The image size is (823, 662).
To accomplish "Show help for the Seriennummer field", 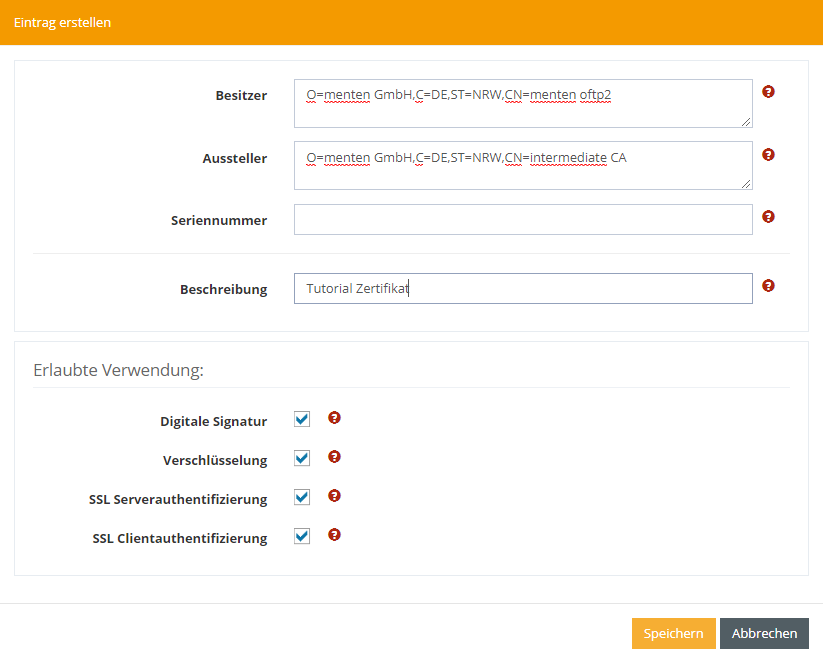I will pos(768,216).
